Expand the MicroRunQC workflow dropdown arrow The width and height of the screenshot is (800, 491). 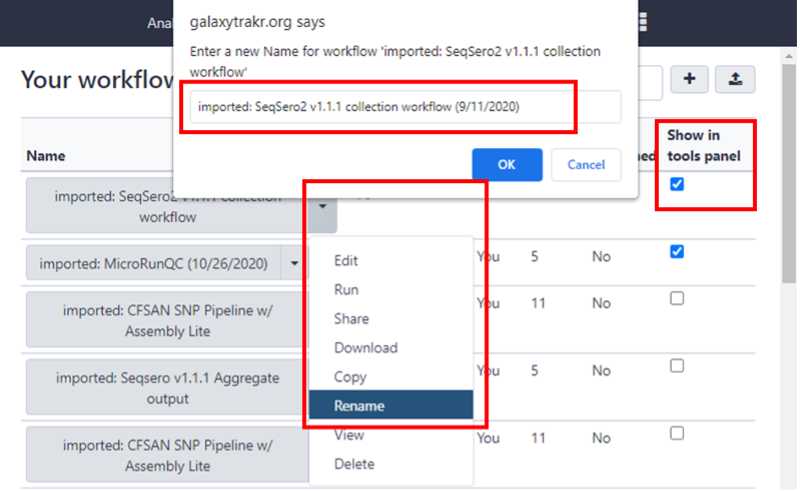[x=294, y=264]
